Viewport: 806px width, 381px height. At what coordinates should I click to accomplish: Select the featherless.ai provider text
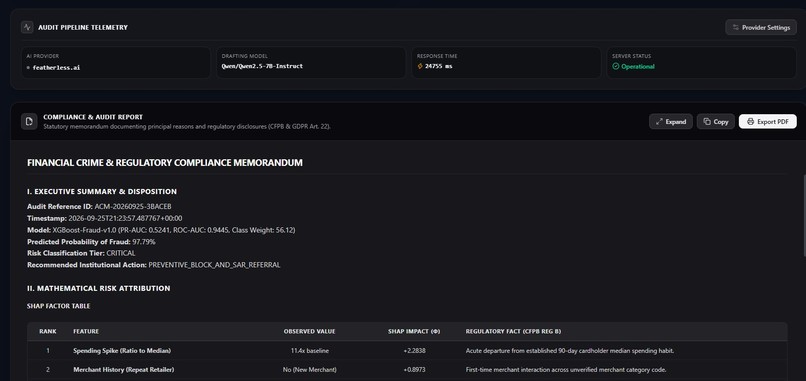click(56, 67)
